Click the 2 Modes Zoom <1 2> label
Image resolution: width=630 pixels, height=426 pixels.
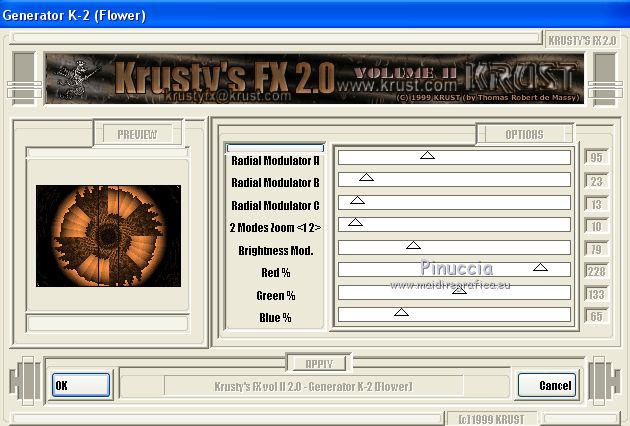[275, 228]
